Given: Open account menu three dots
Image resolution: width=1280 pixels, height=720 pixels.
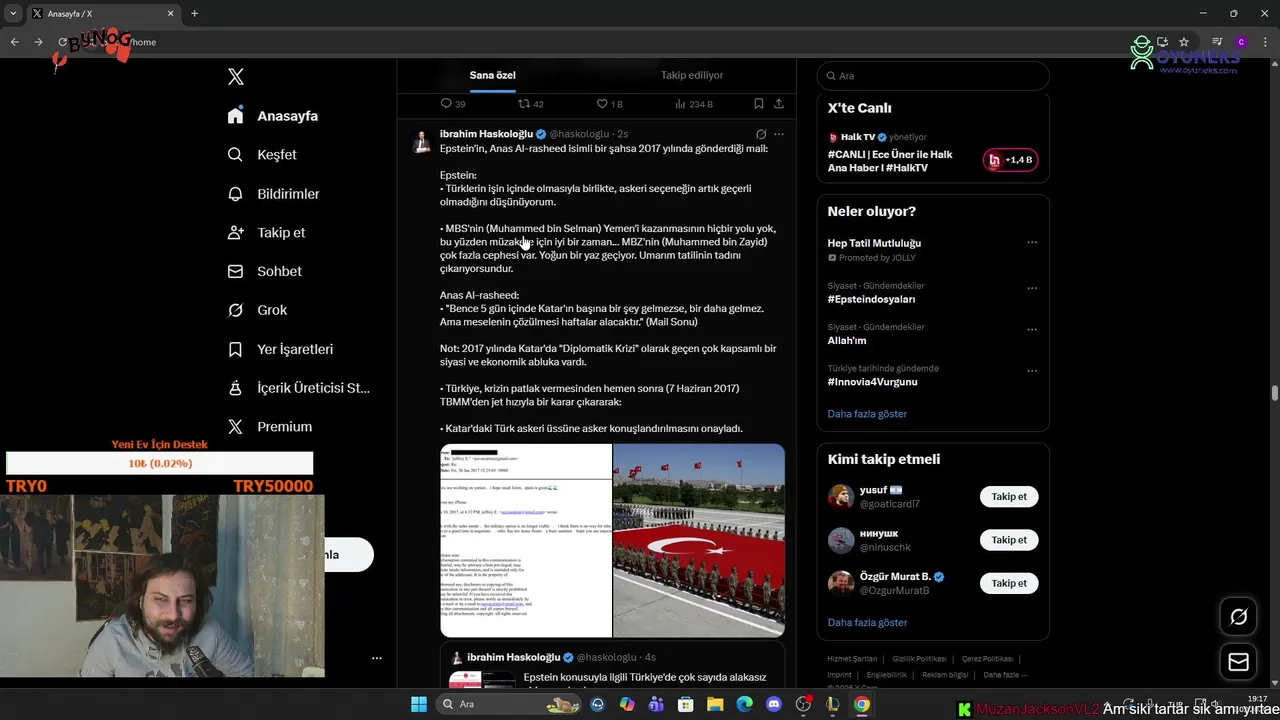Looking at the screenshot, I should (x=377, y=658).
